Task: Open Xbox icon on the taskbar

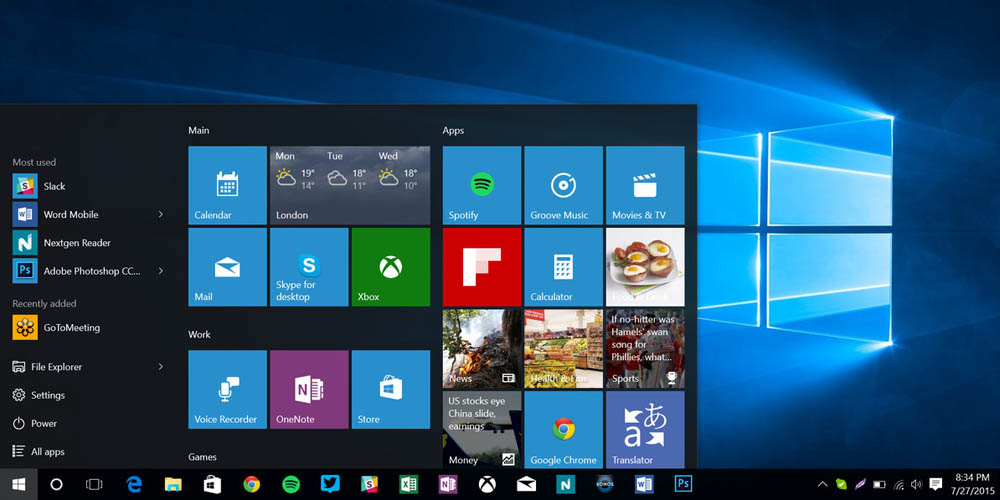Action: tap(487, 485)
